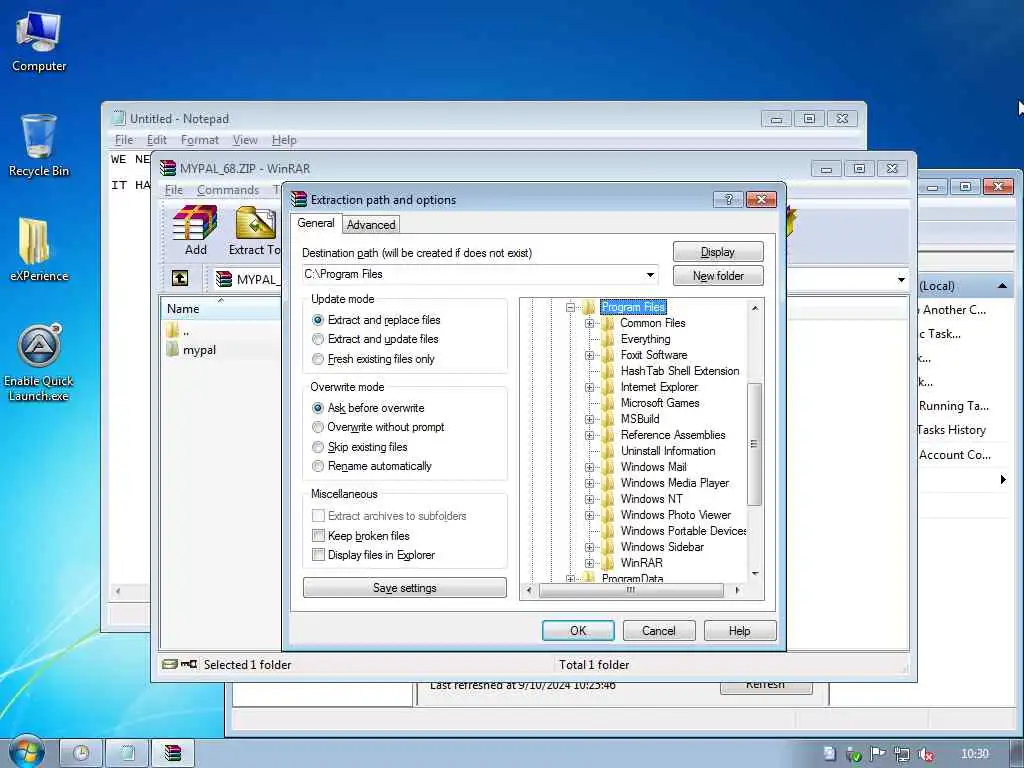Image resolution: width=1024 pixels, height=768 pixels.
Task: Click the WinRAR taskbar button
Action: (x=172, y=753)
